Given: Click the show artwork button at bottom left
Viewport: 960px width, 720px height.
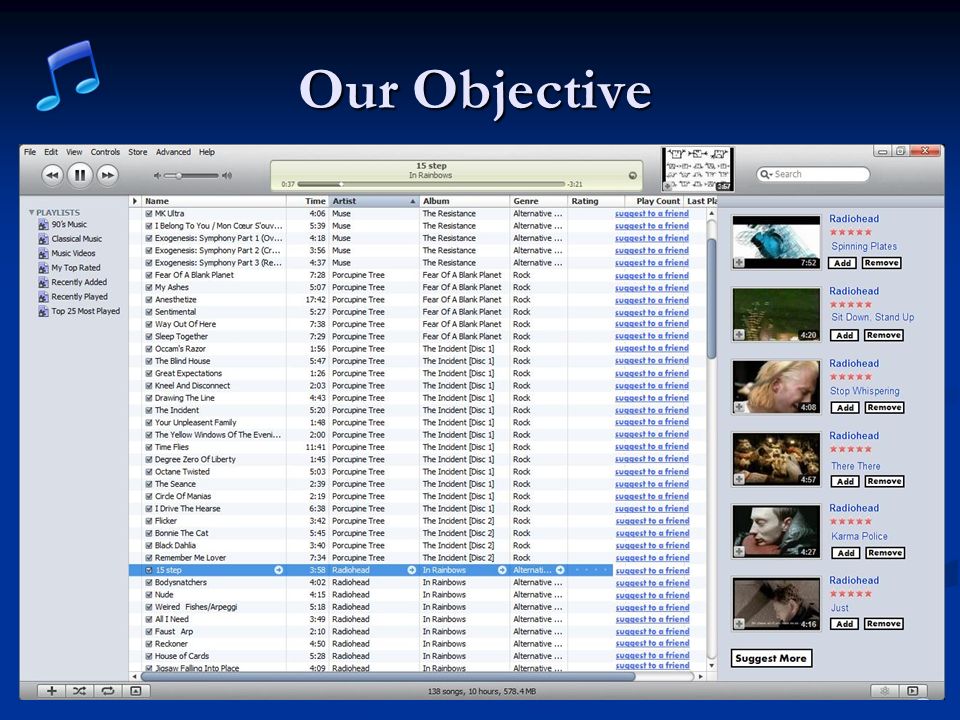Looking at the screenshot, I should point(136,691).
